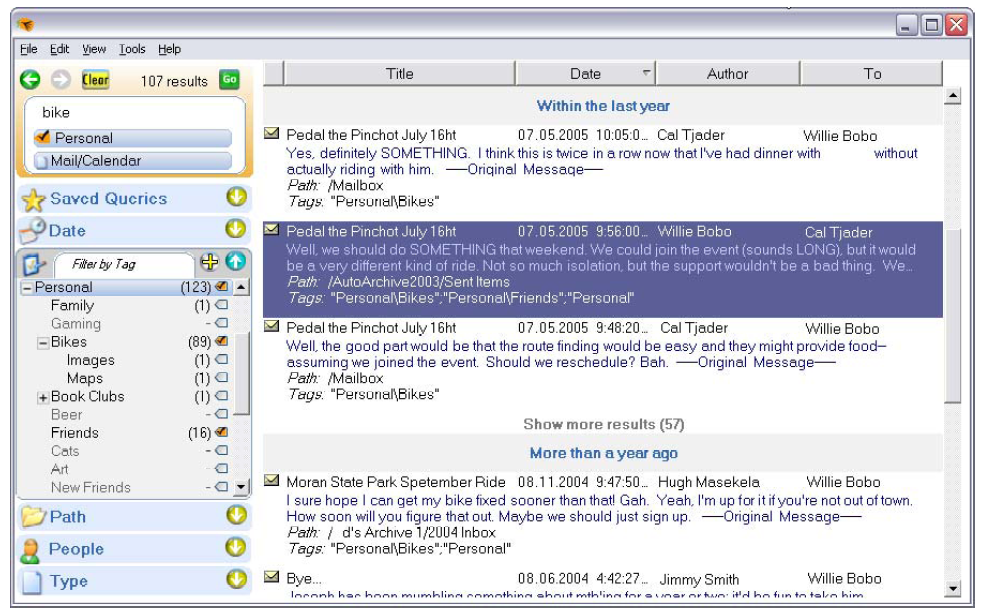This screenshot has height=613, width=982.
Task: Toggle the Personal tag checkbox in query box
Action: pos(42,138)
